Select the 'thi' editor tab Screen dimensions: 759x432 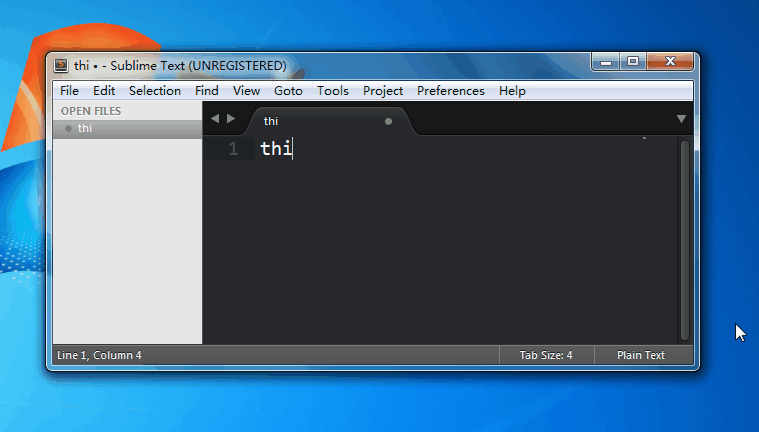[329, 121]
